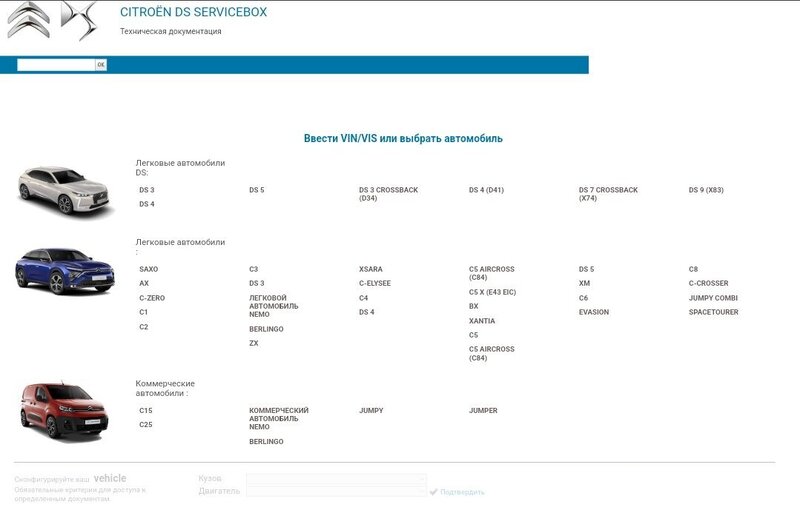This screenshot has height=527, width=800.
Task: Click the CITROËN DS SERVICEBOX title
Action: pyautogui.click(x=193, y=12)
